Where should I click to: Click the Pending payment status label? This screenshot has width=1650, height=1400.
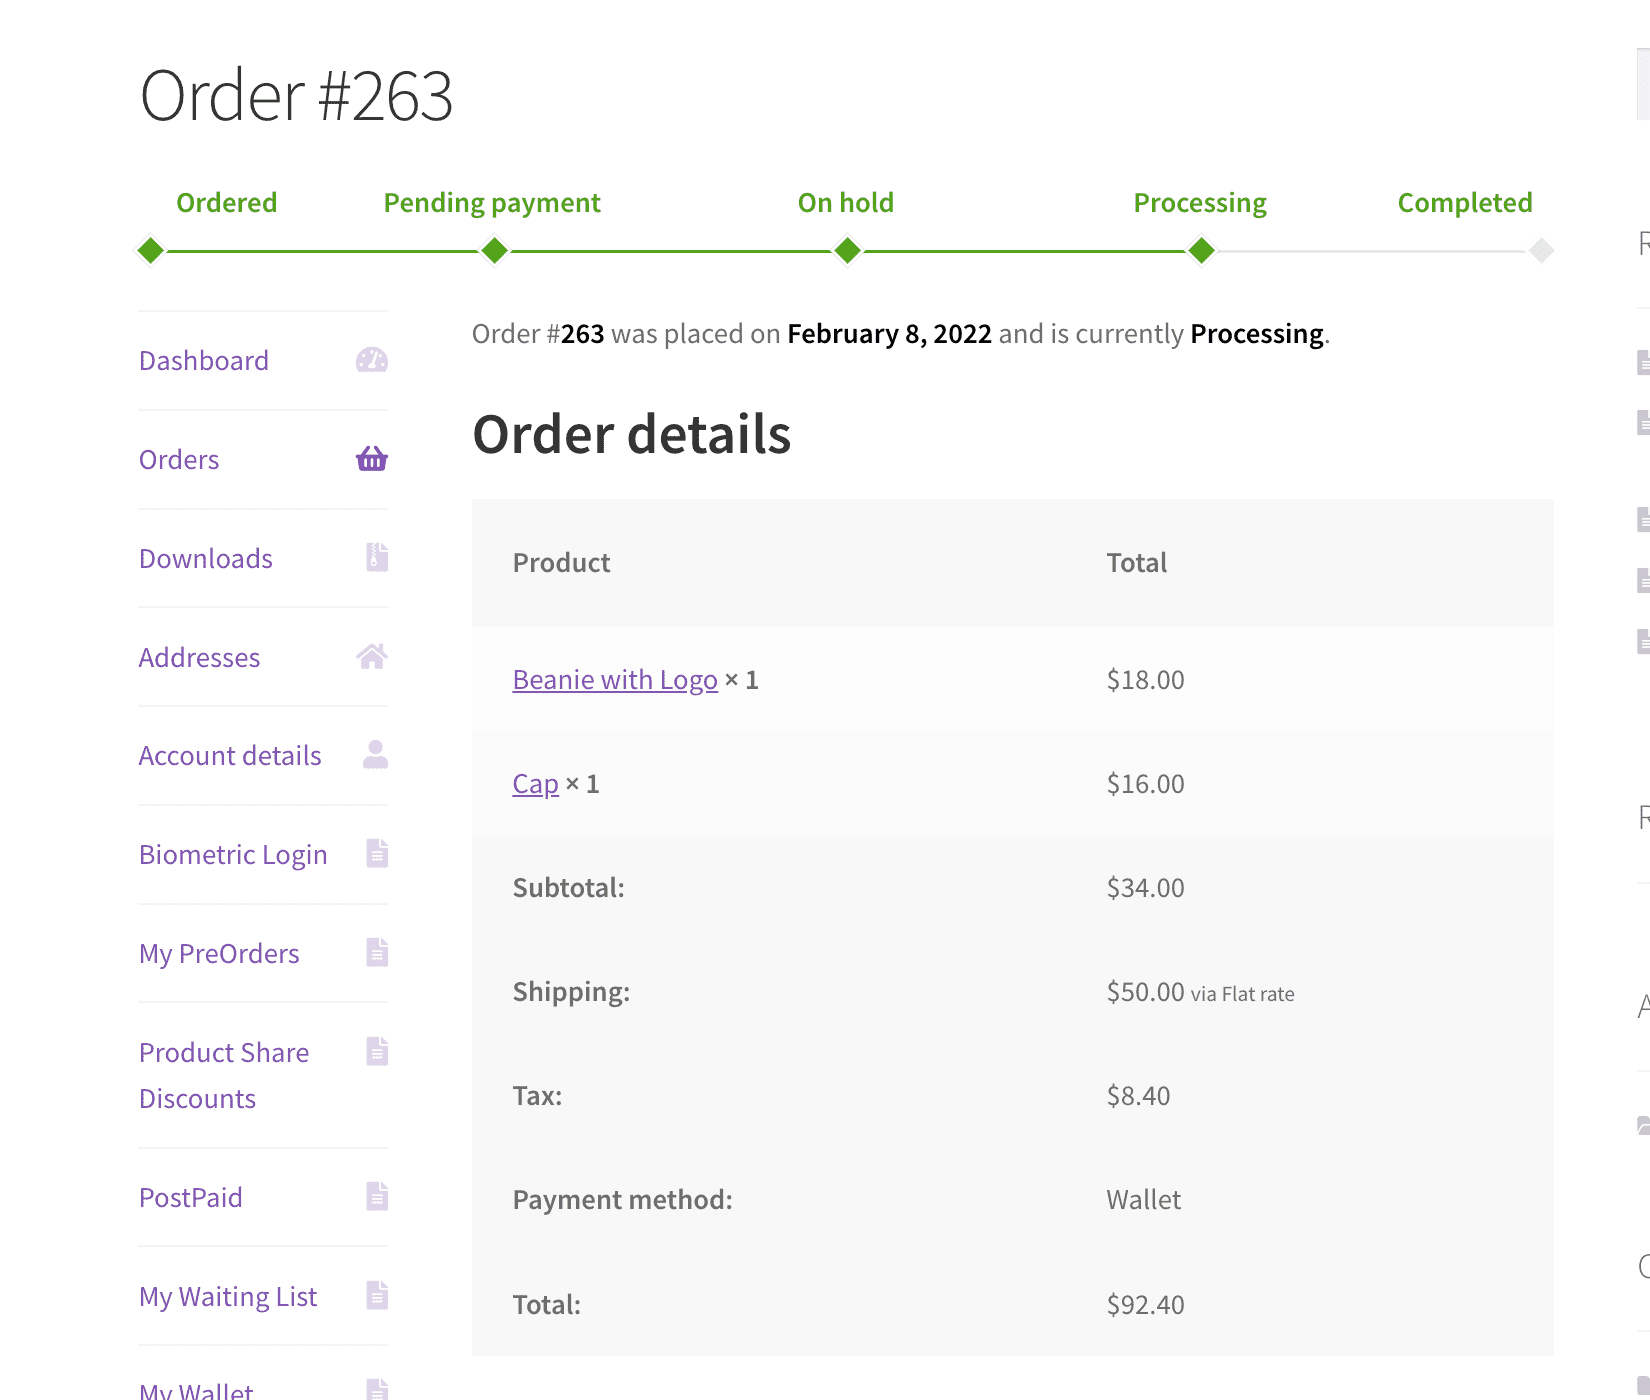[x=492, y=203]
